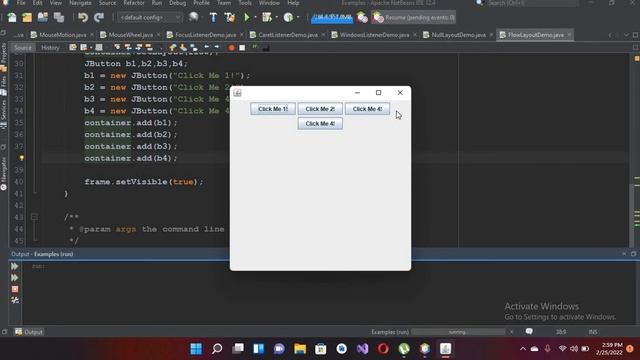Screen dimensions: 640x360
Task: Open Opera browser from the taskbar
Action: pyautogui.click(x=383, y=349)
